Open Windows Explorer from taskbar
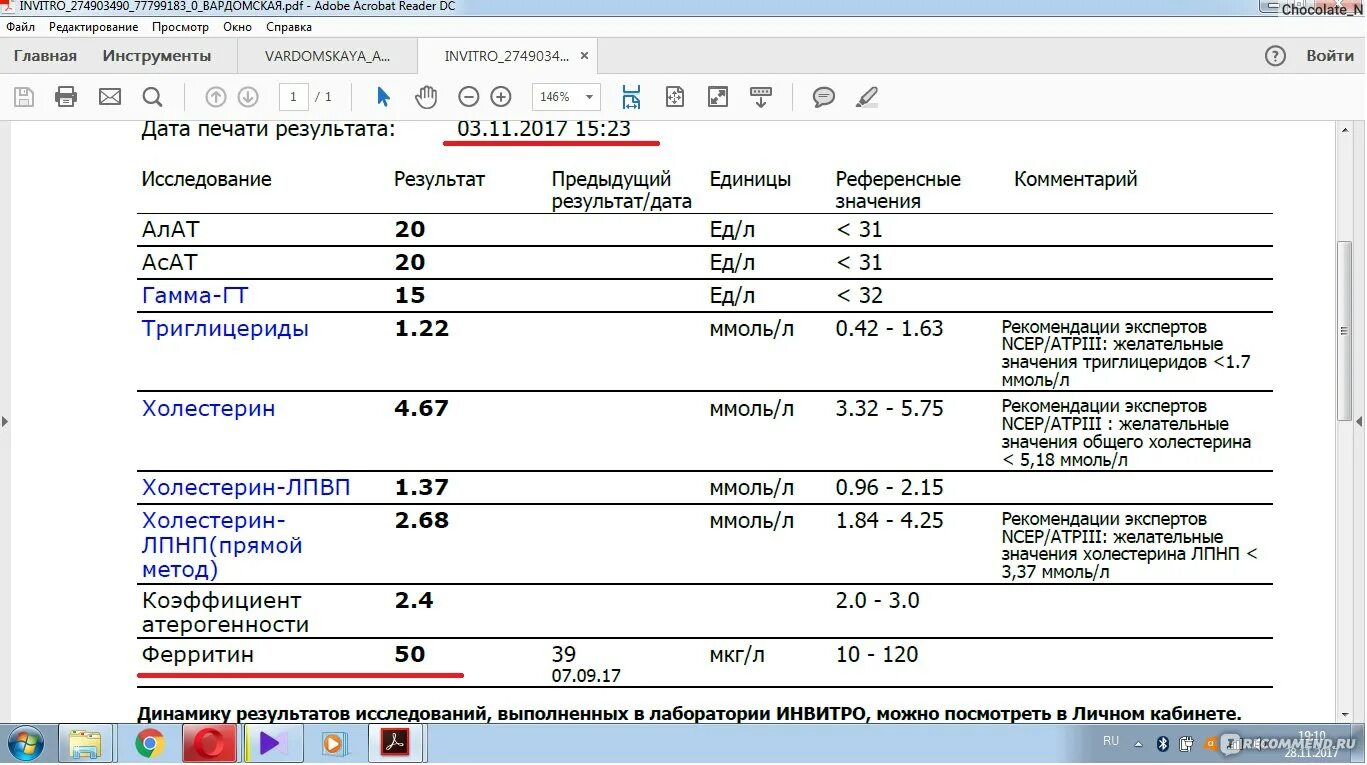Image resolution: width=1367 pixels, height=765 pixels. coord(86,744)
